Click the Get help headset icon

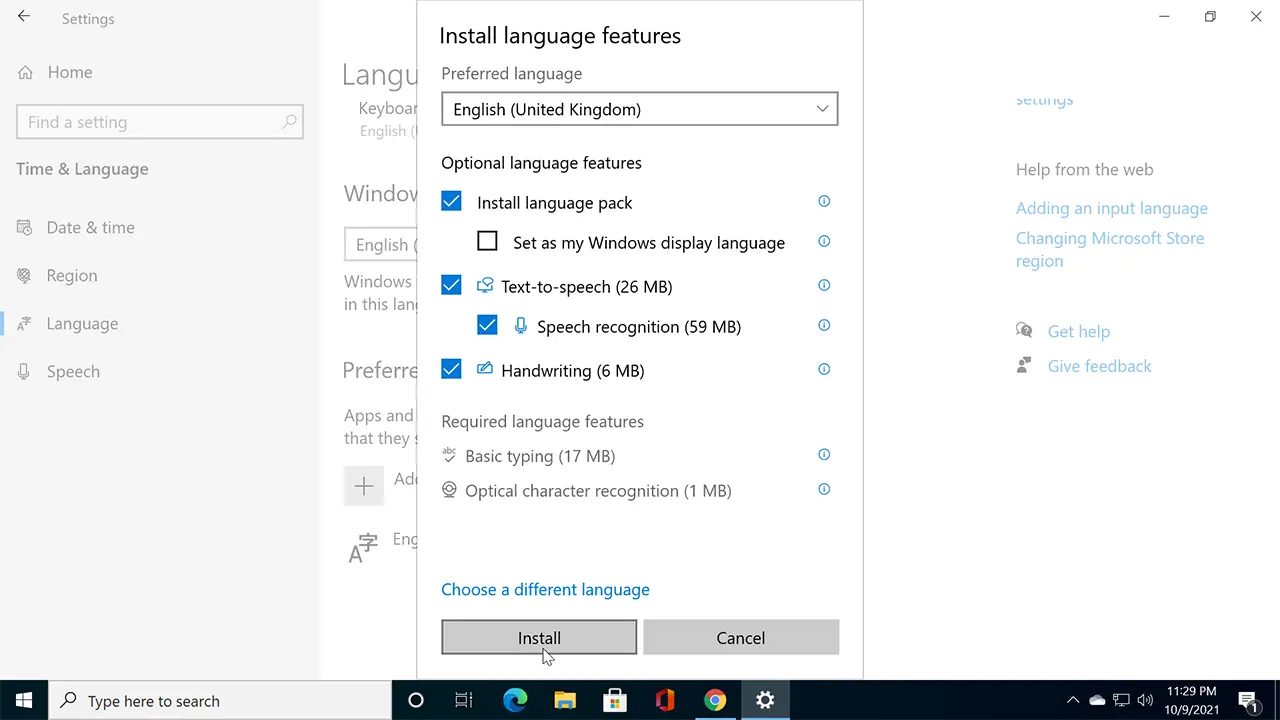(x=1024, y=329)
